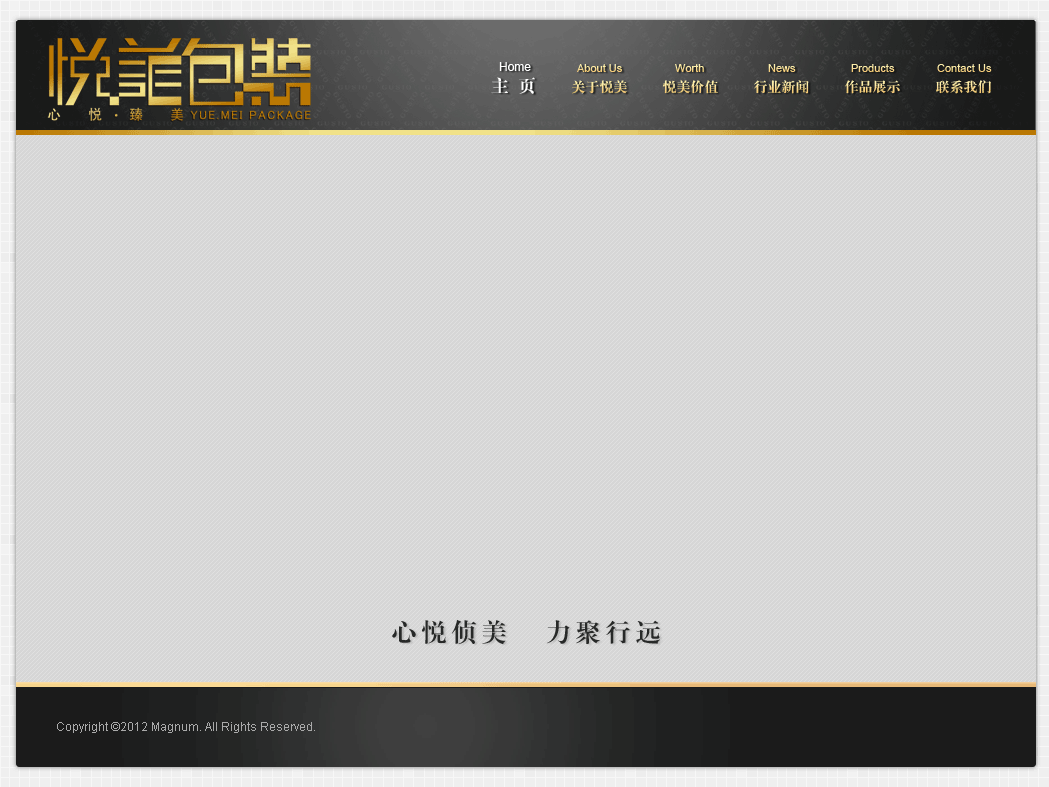Choose the 联系我们 link
This screenshot has width=1049, height=787.
tap(963, 87)
